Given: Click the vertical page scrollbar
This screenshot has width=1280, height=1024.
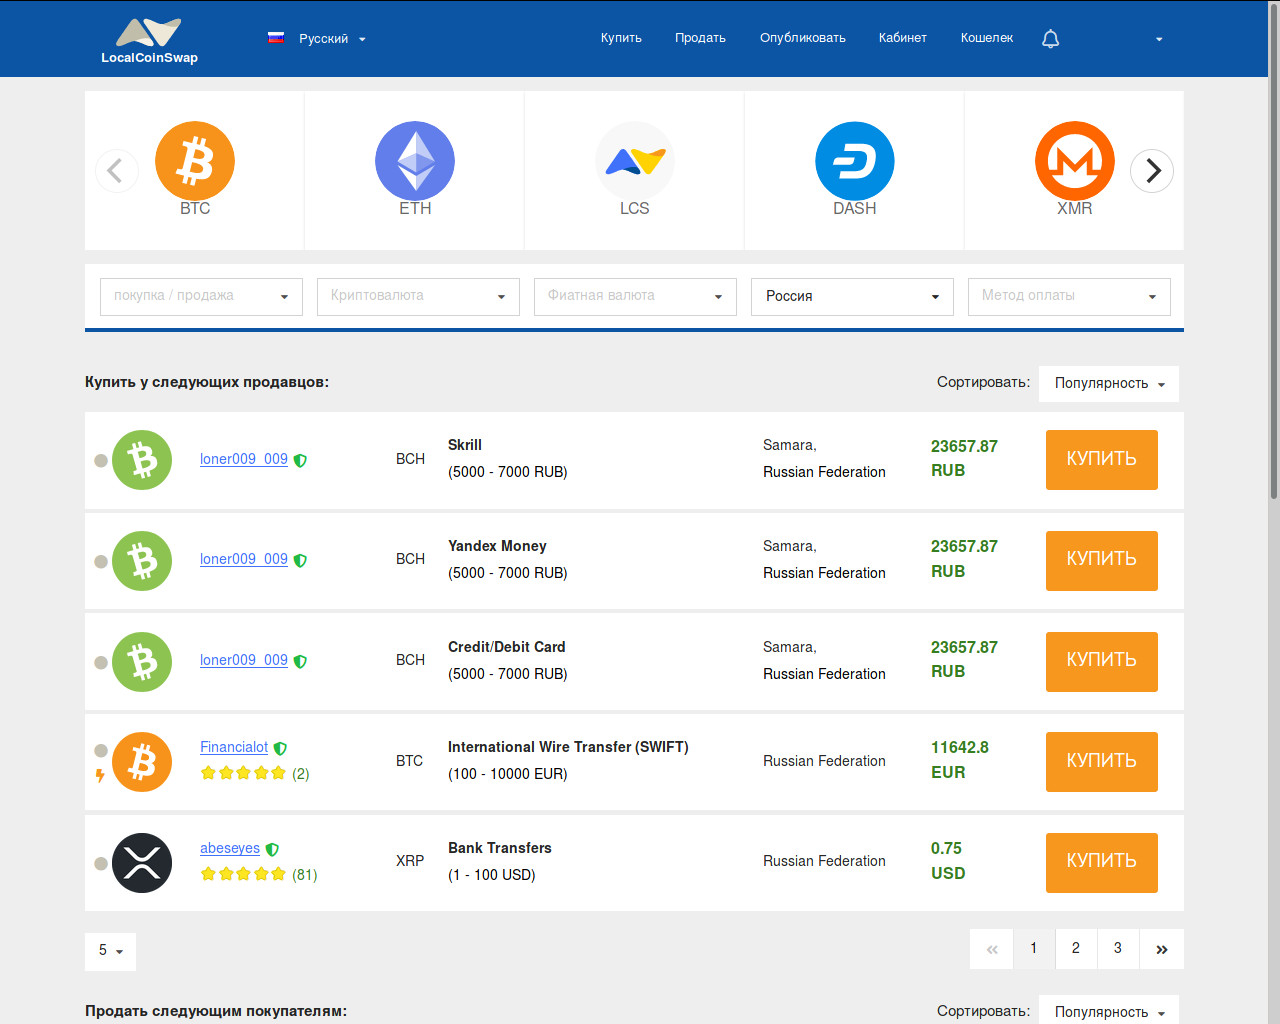Looking at the screenshot, I should click(x=1274, y=250).
